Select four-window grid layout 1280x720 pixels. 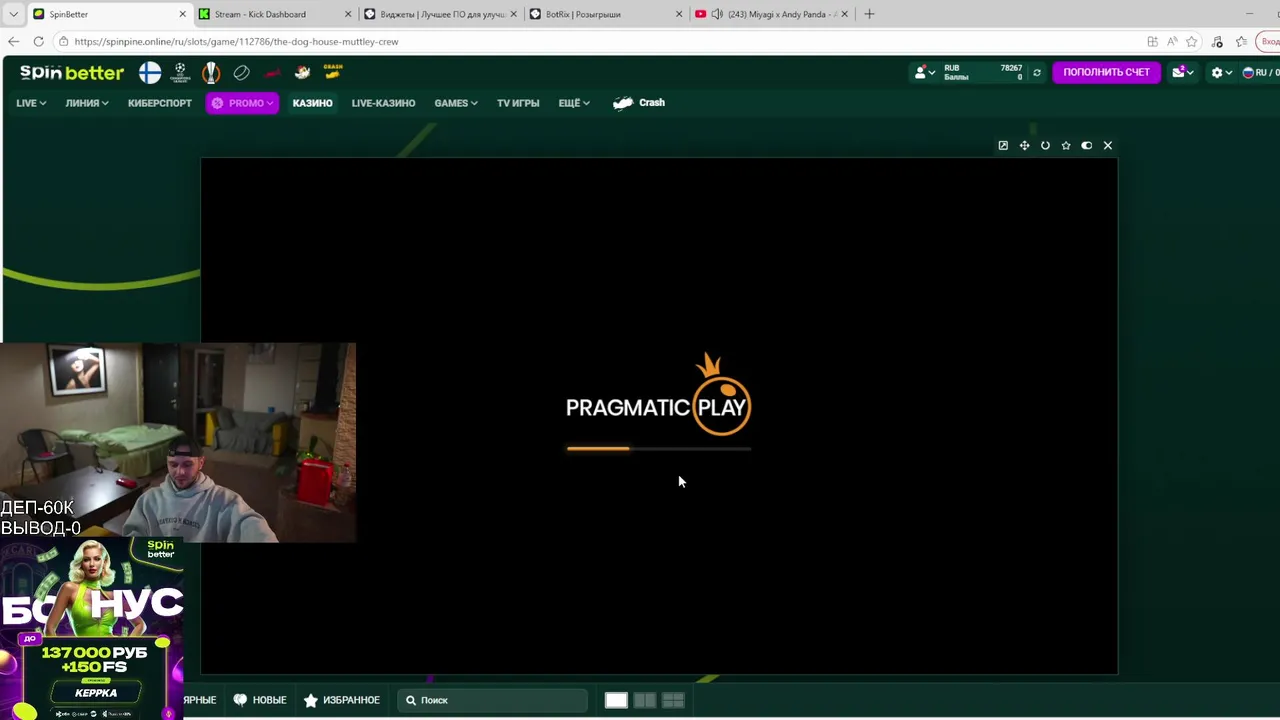[x=673, y=700]
